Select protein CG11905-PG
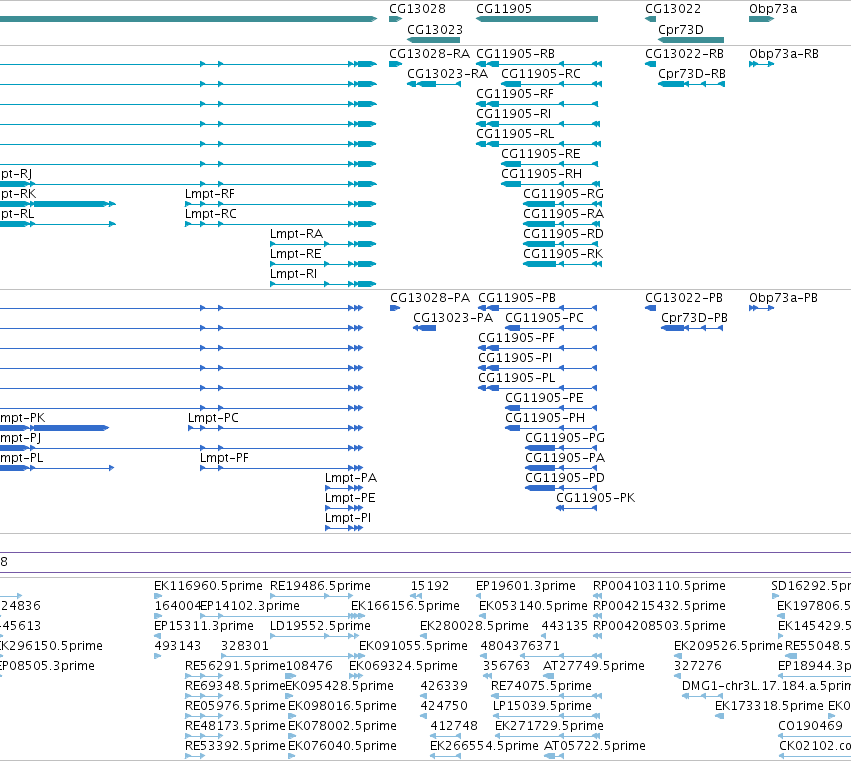The width and height of the screenshot is (851, 761). (565, 438)
